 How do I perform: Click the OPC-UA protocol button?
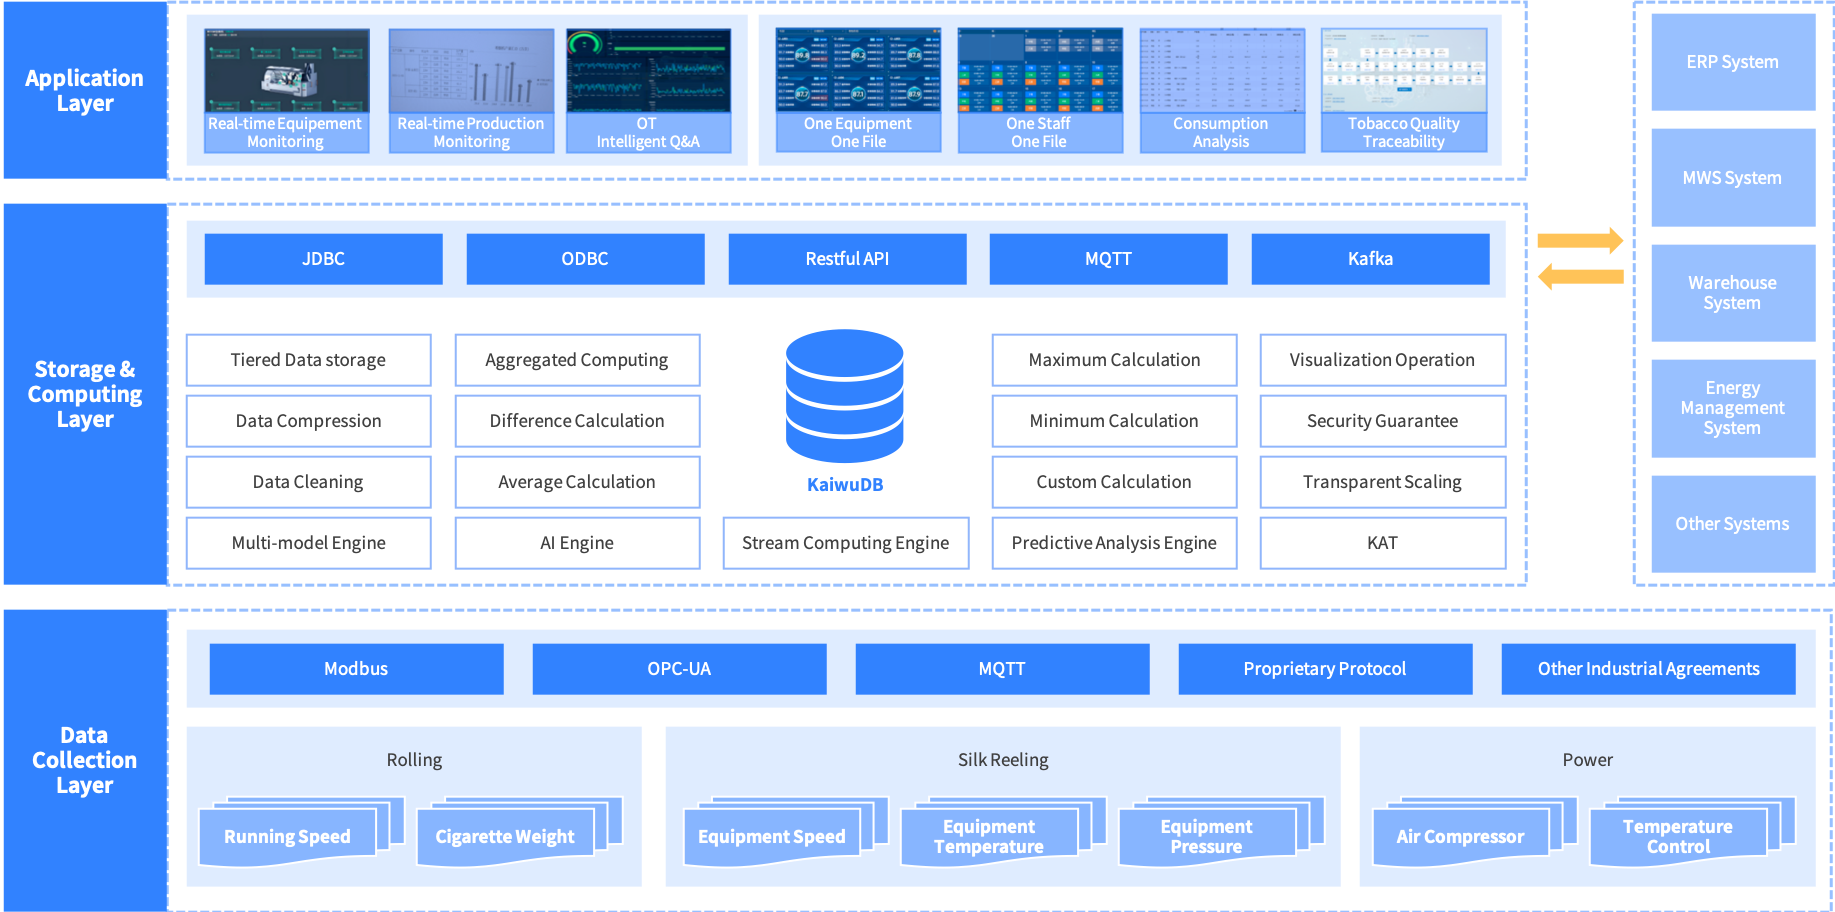click(x=679, y=669)
